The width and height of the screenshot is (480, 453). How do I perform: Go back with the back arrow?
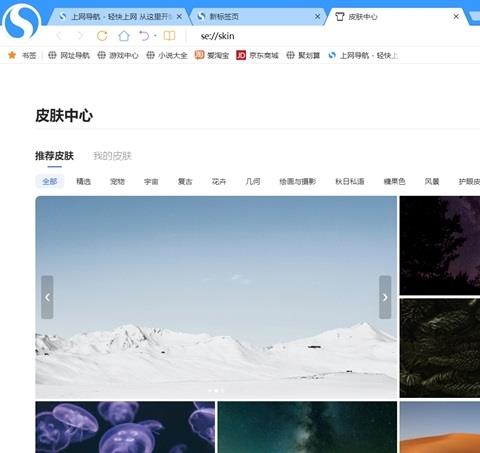tap(60, 36)
